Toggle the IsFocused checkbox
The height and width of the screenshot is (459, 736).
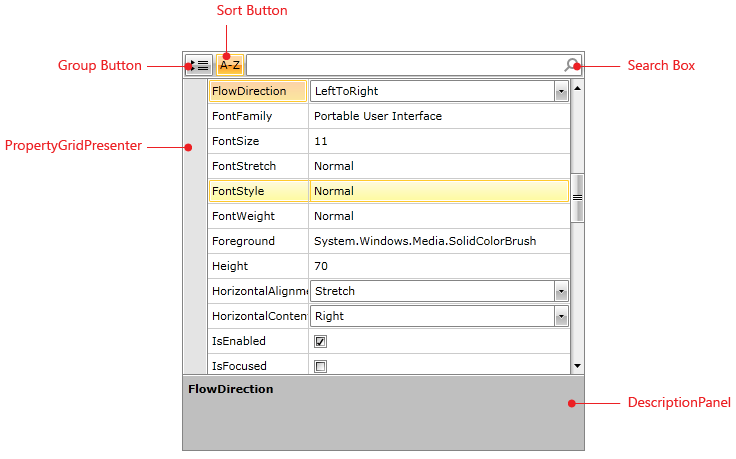pos(321,366)
